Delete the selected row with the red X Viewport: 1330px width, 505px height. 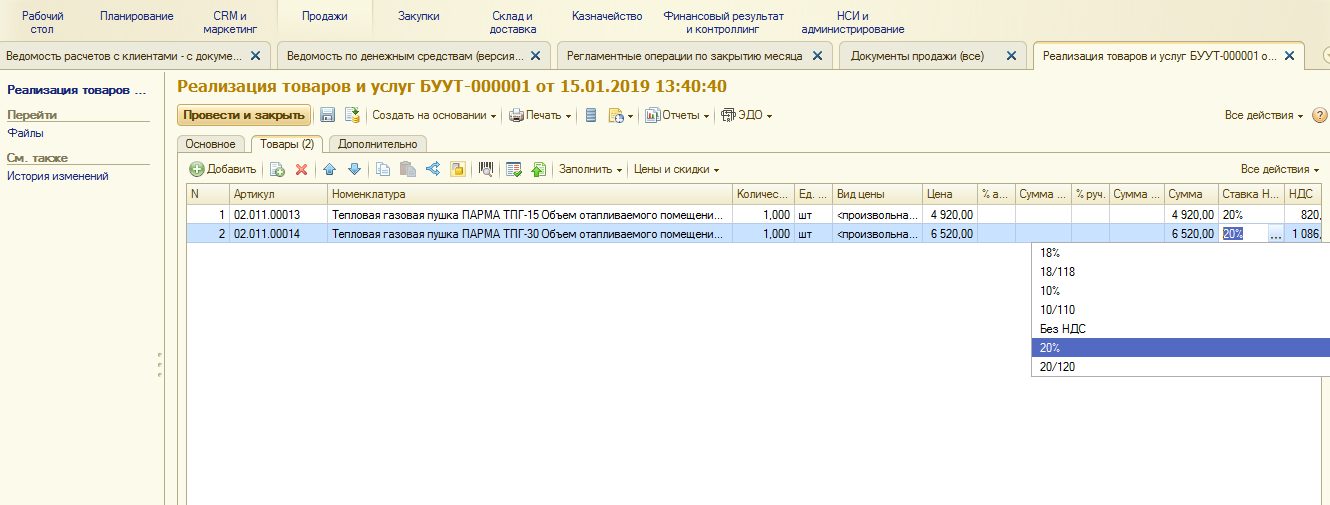pos(301,169)
